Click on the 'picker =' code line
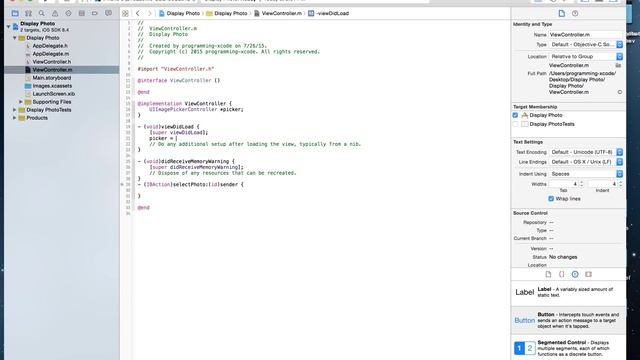The height and width of the screenshot is (360, 640). 163,138
